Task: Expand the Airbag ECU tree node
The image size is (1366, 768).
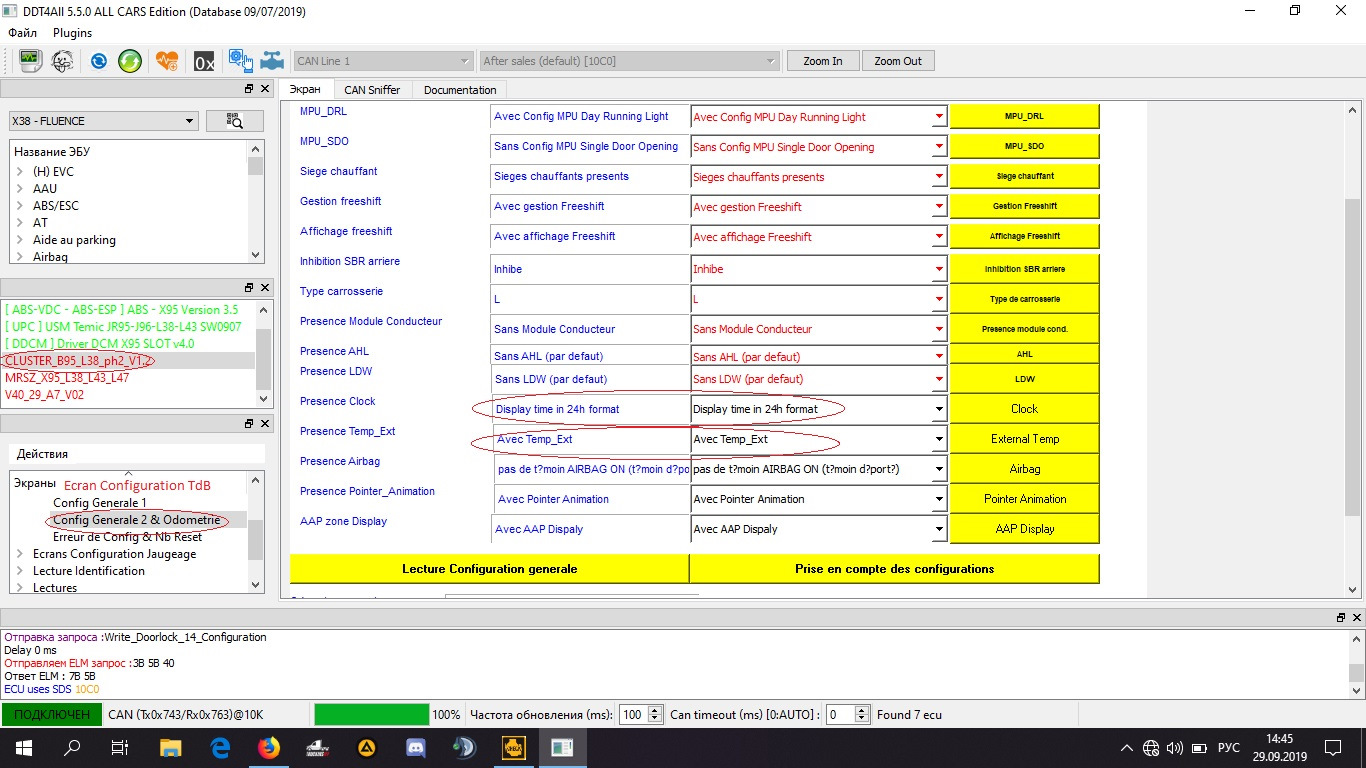Action: tap(20, 257)
